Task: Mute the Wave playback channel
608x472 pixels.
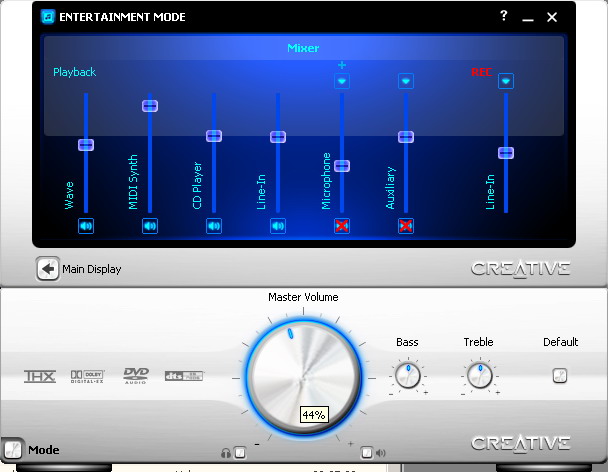Action: (x=86, y=226)
